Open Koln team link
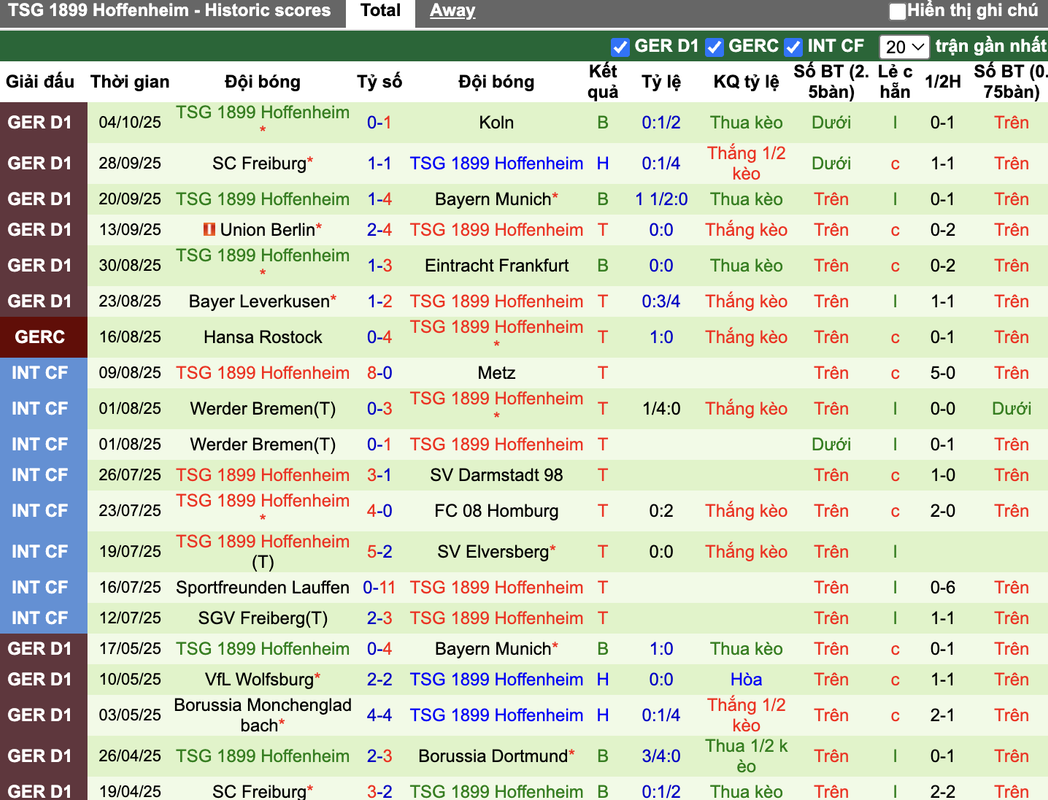Image resolution: width=1048 pixels, height=800 pixels. [497, 122]
